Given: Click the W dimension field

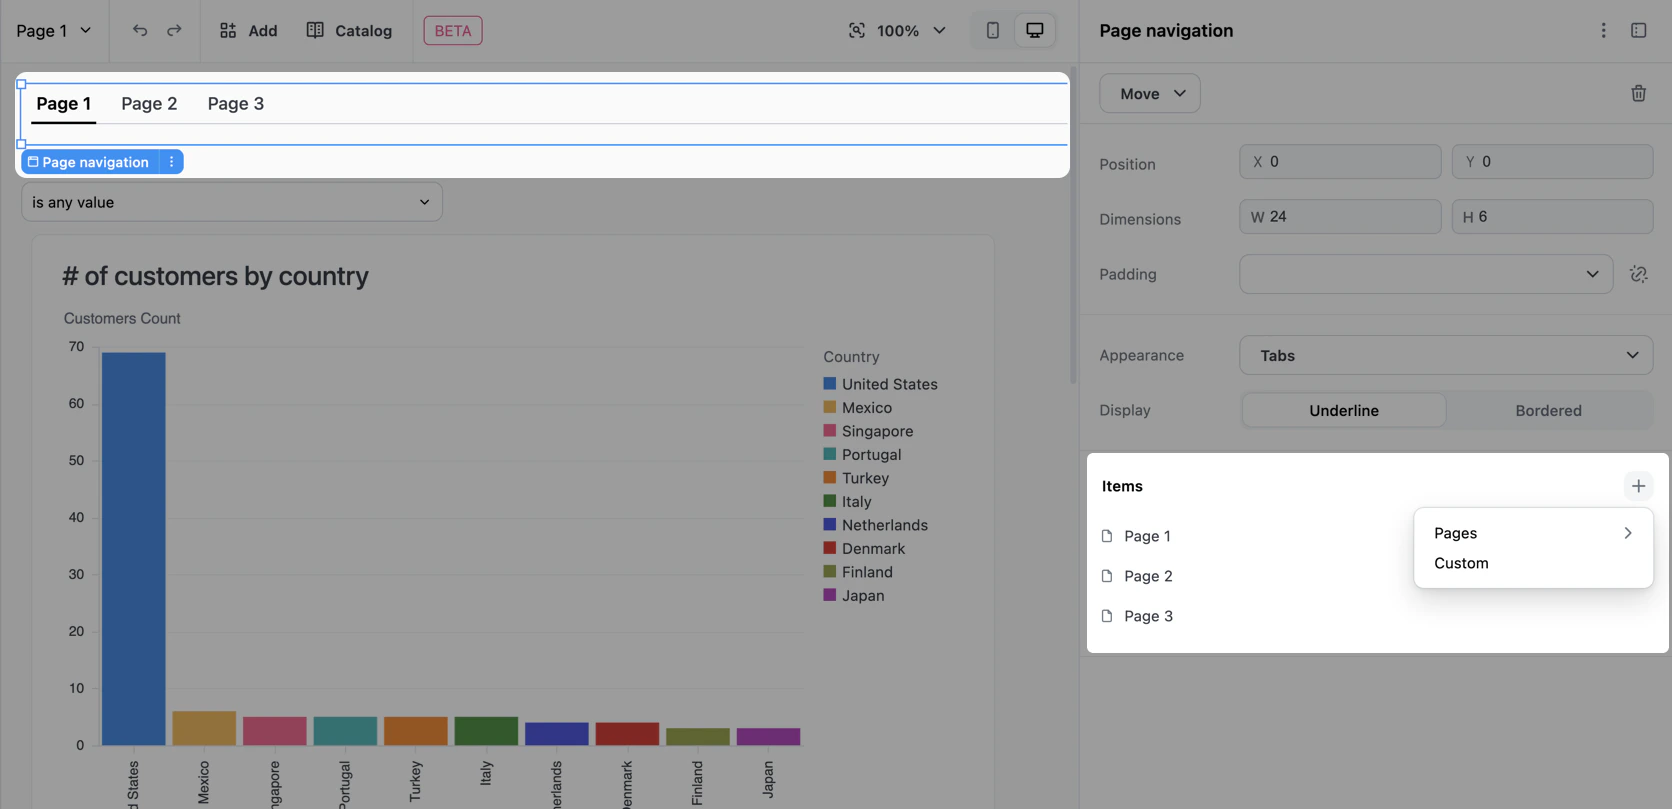Looking at the screenshot, I should [x=1340, y=216].
